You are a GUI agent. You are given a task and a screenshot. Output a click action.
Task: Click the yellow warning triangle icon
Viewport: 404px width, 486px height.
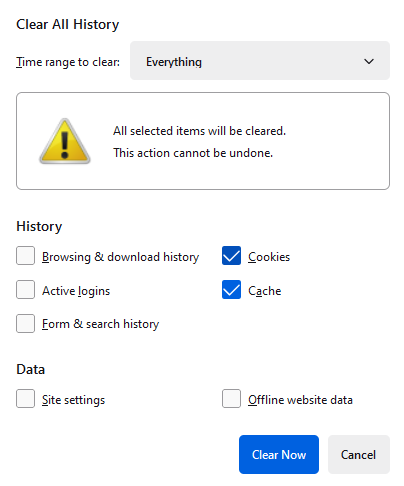65,141
